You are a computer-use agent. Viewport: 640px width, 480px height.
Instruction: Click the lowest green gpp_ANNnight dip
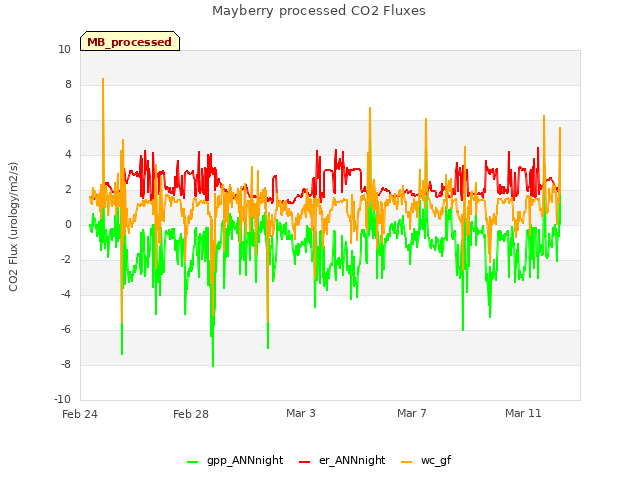click(213, 366)
